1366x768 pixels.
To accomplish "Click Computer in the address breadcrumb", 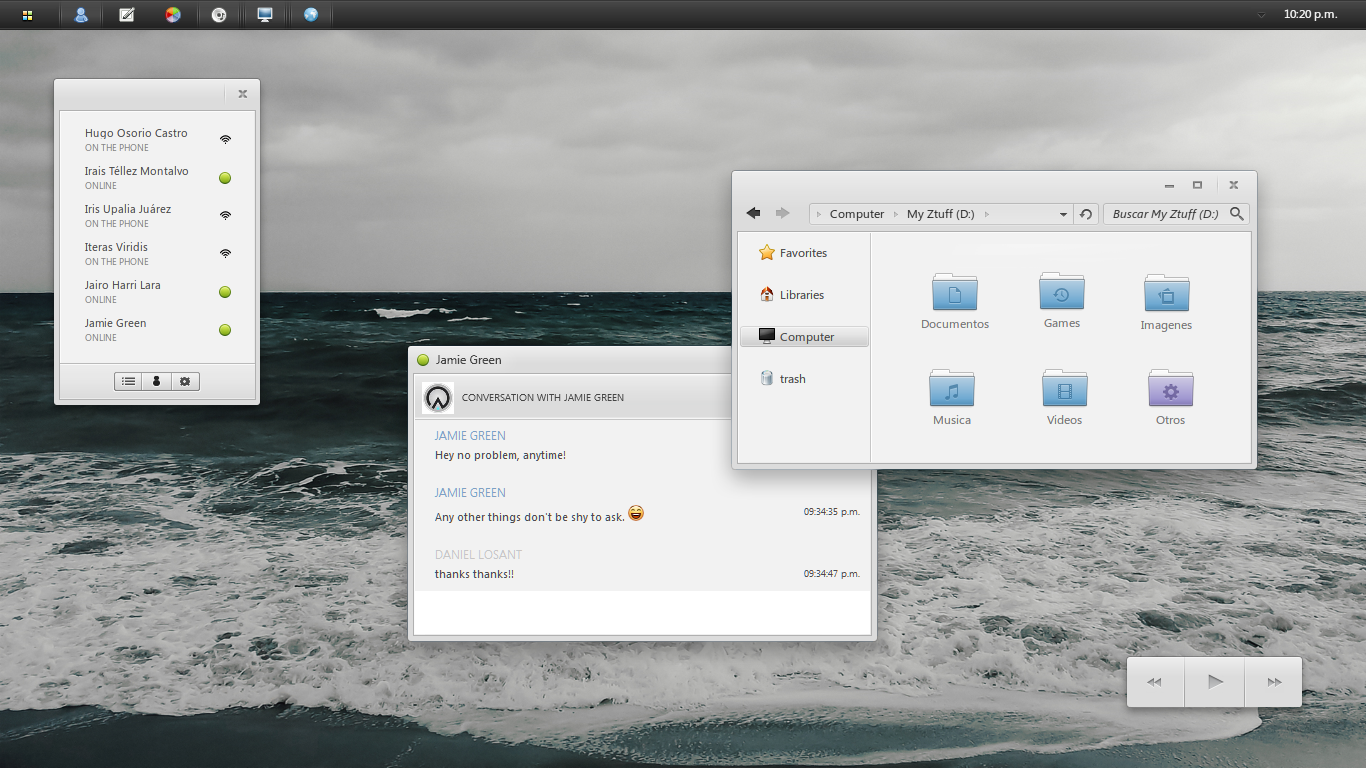I will (857, 214).
